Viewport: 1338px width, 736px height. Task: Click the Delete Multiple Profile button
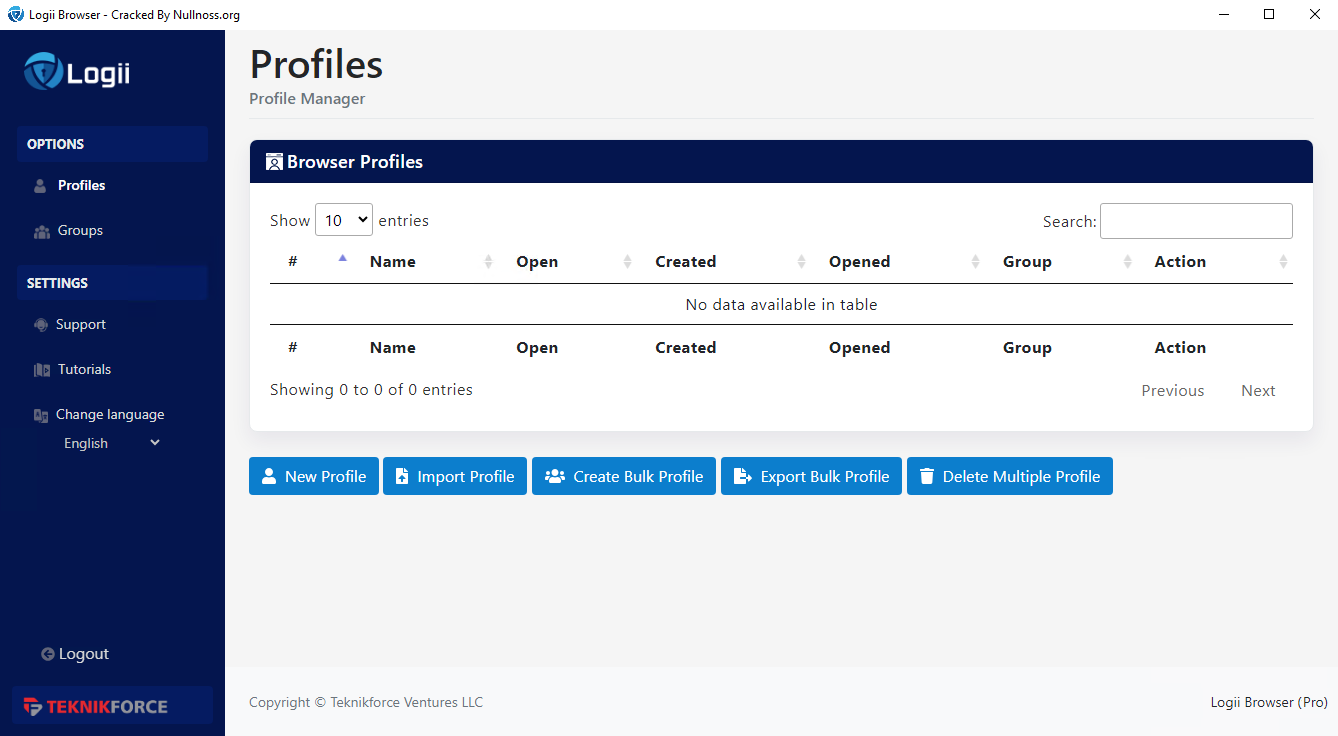1009,477
